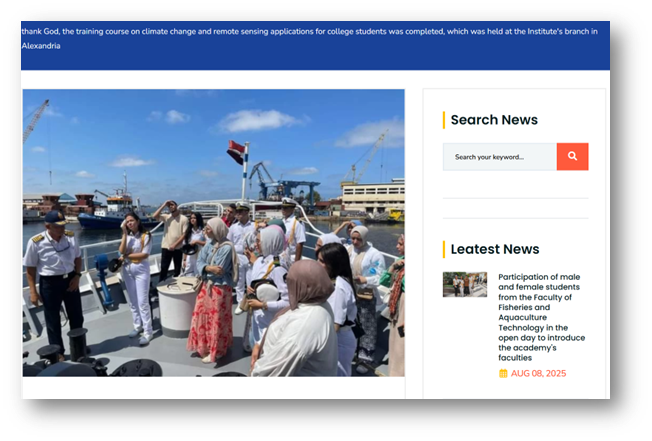The width and height of the screenshot is (652, 441).
Task: Click the orange magnifier search button
Action: (572, 157)
